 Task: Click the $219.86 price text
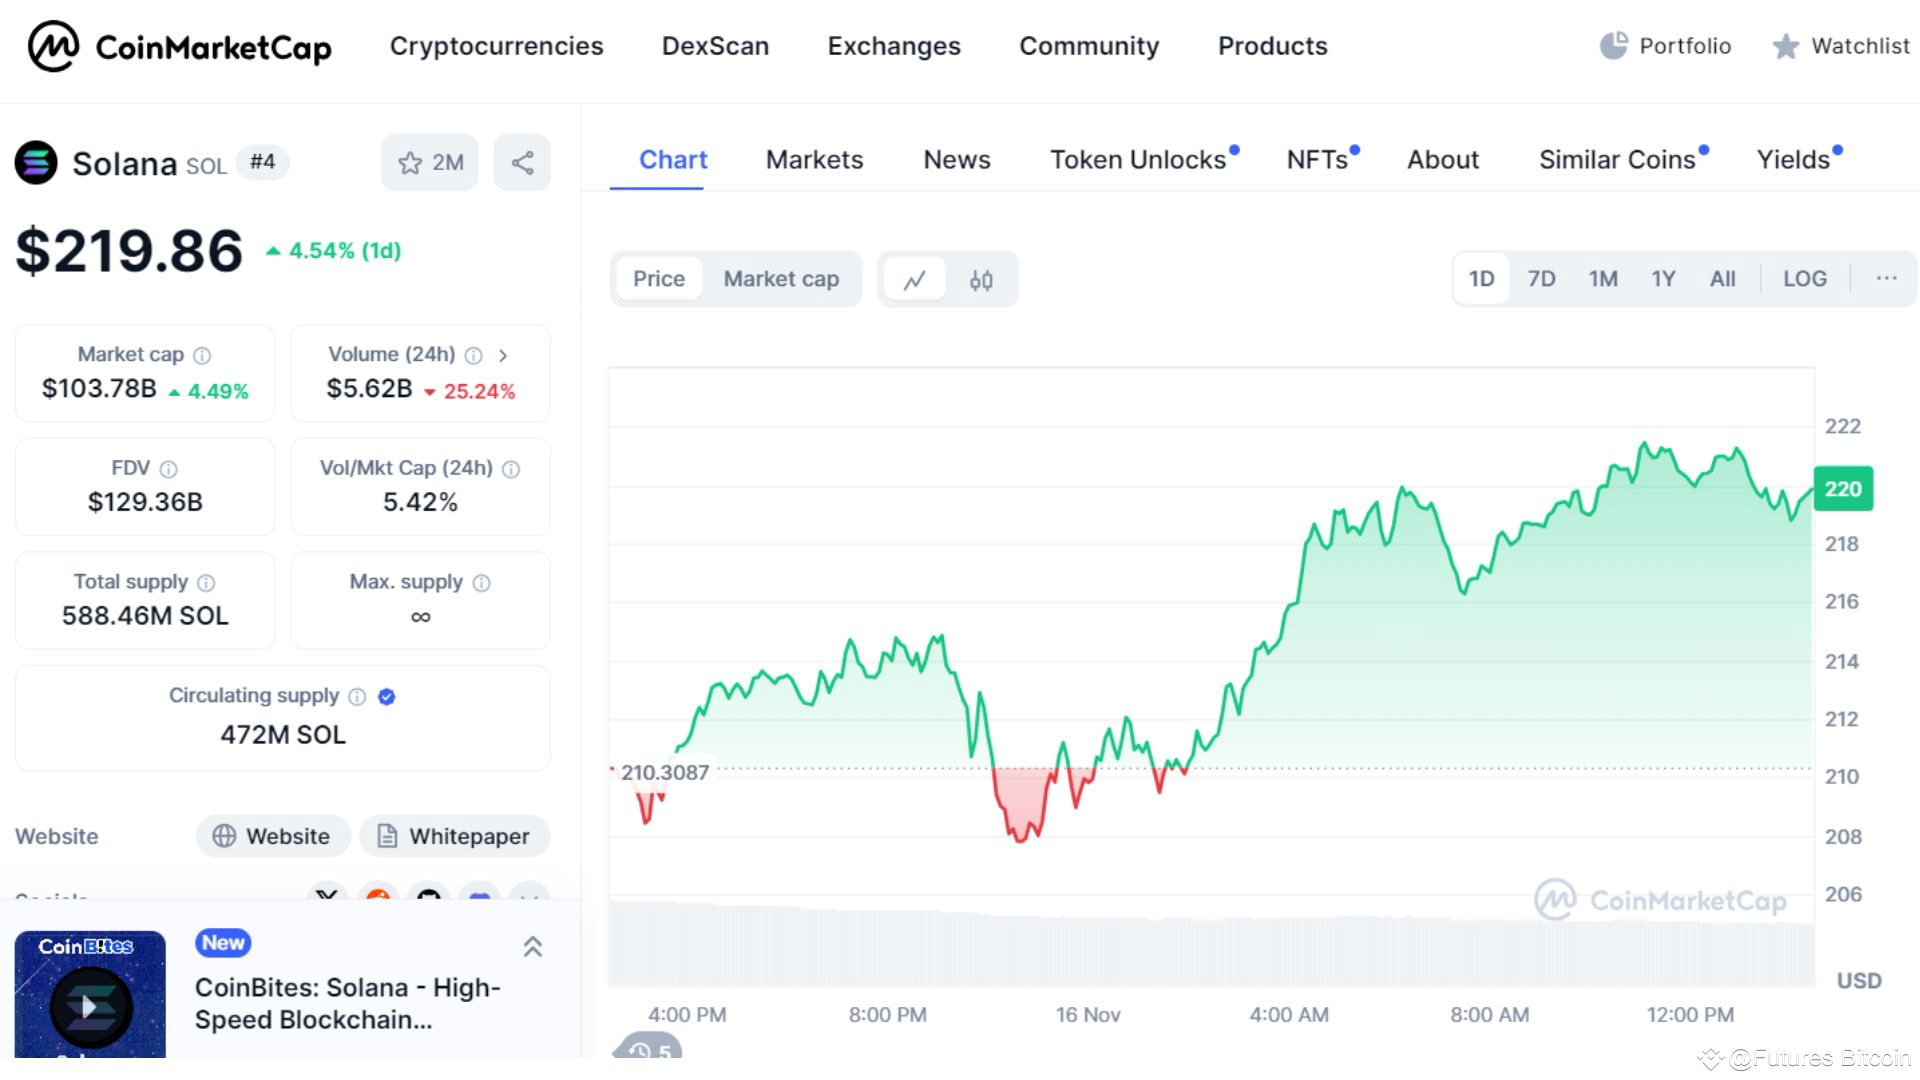click(x=129, y=250)
